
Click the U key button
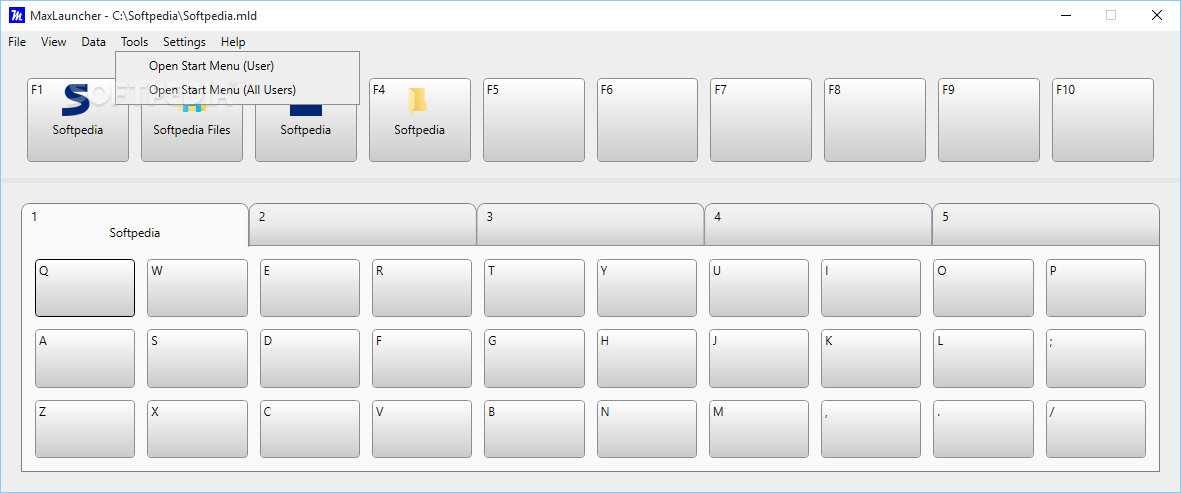pyautogui.click(x=759, y=288)
